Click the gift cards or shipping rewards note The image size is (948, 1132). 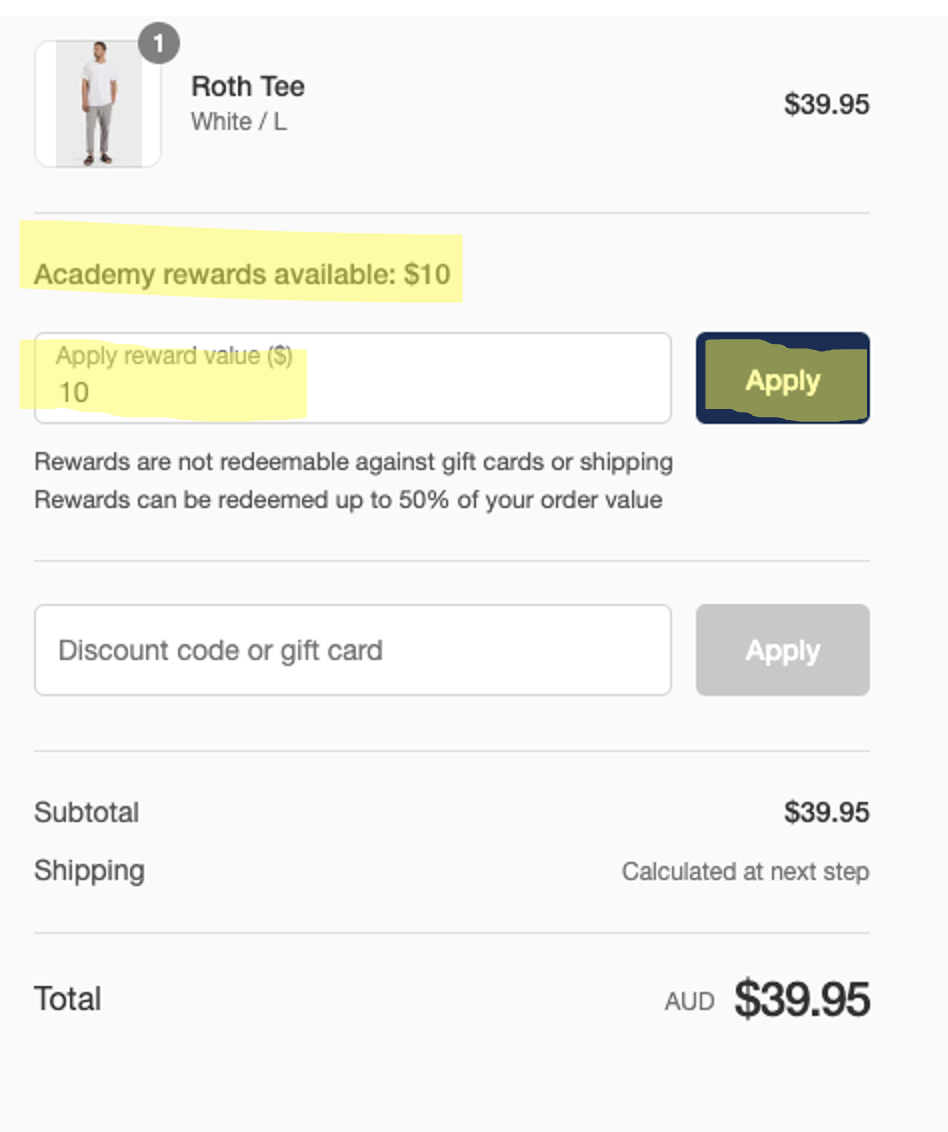point(354,462)
